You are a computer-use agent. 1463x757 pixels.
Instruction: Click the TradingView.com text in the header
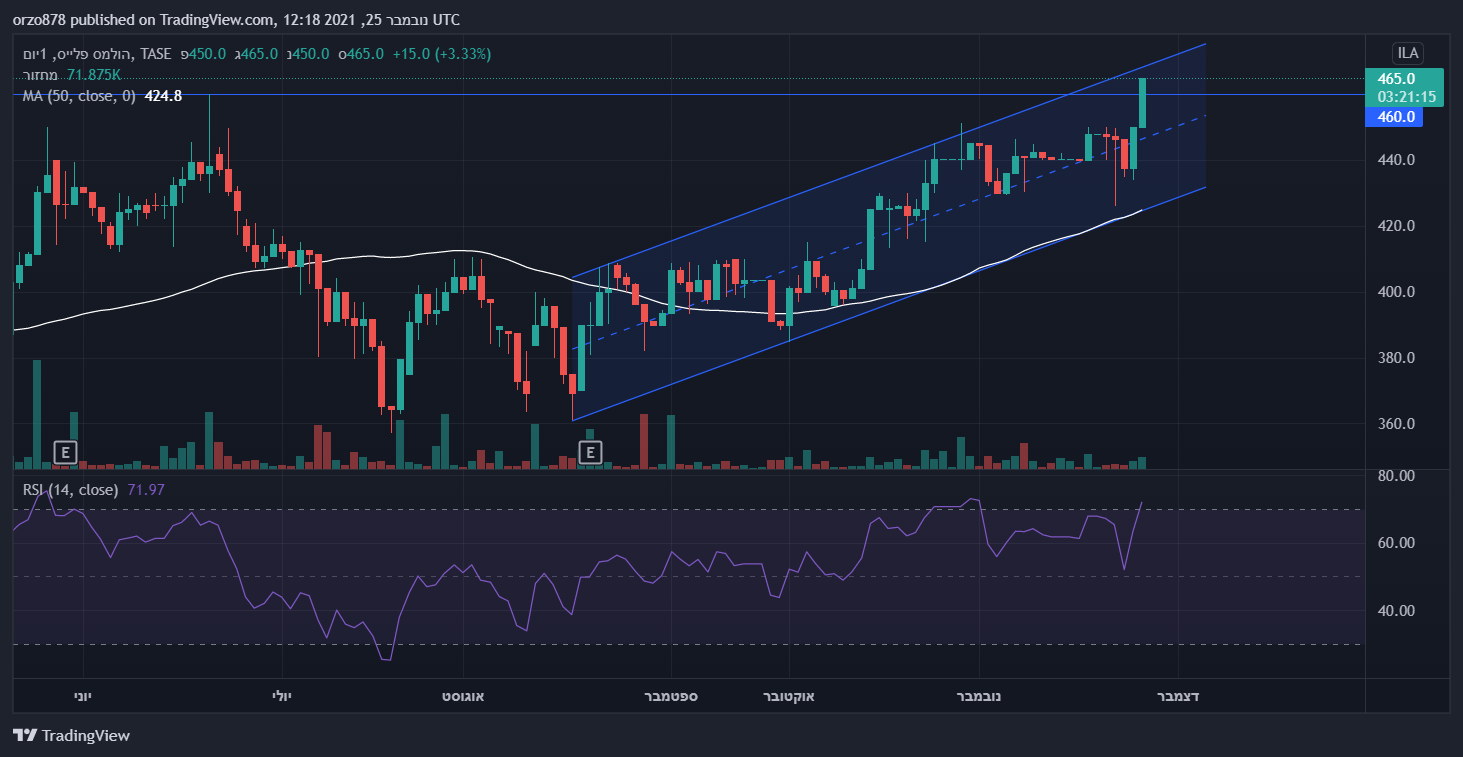(x=216, y=19)
